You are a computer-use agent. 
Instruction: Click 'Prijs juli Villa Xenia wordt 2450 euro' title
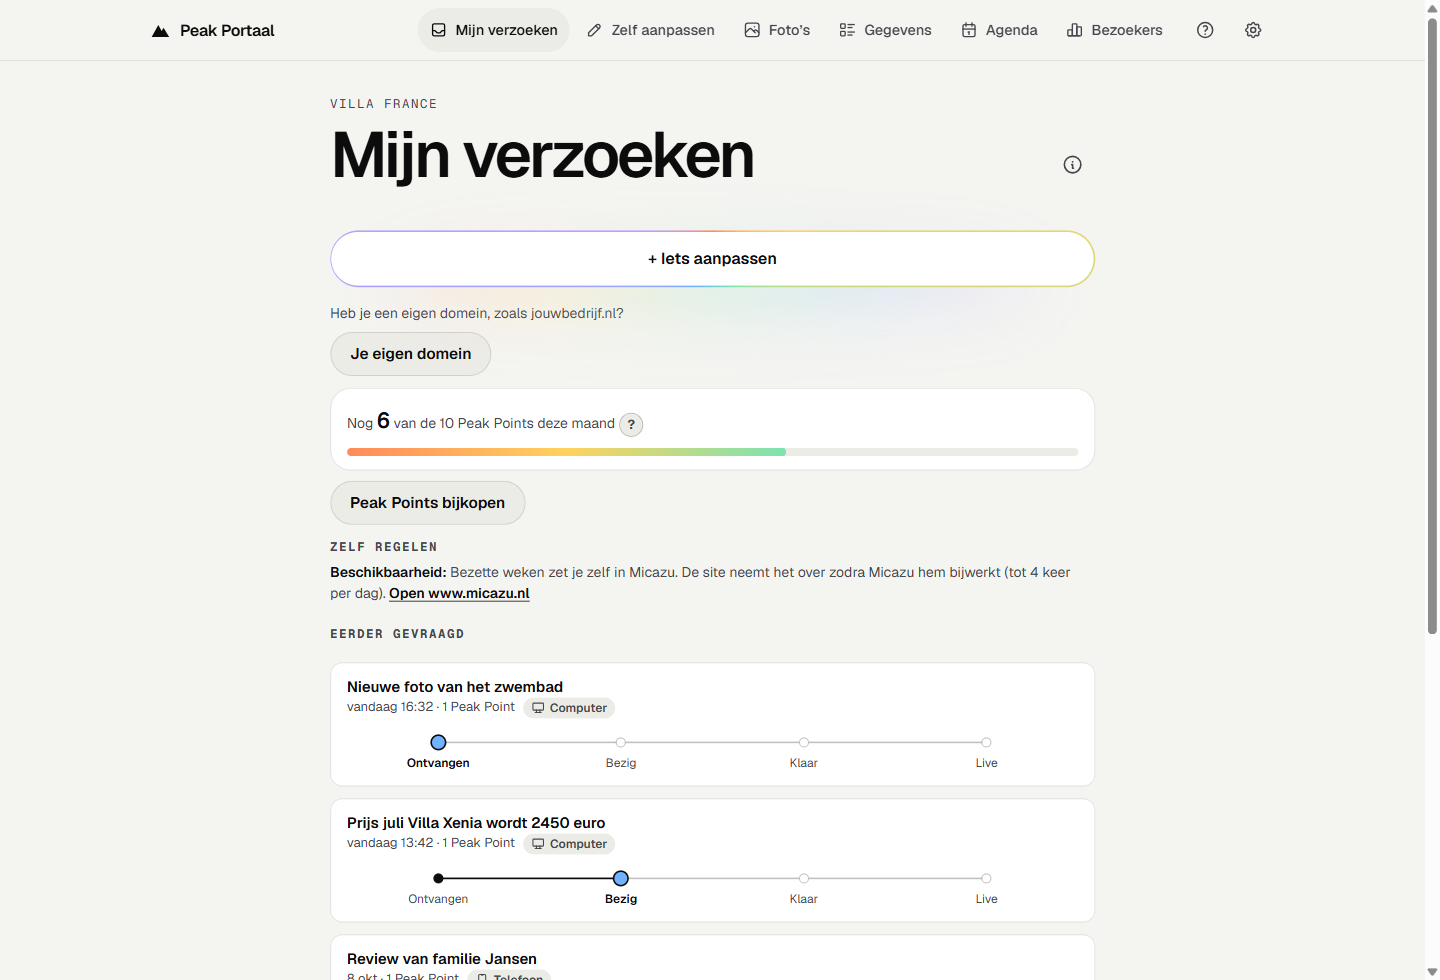tap(476, 823)
